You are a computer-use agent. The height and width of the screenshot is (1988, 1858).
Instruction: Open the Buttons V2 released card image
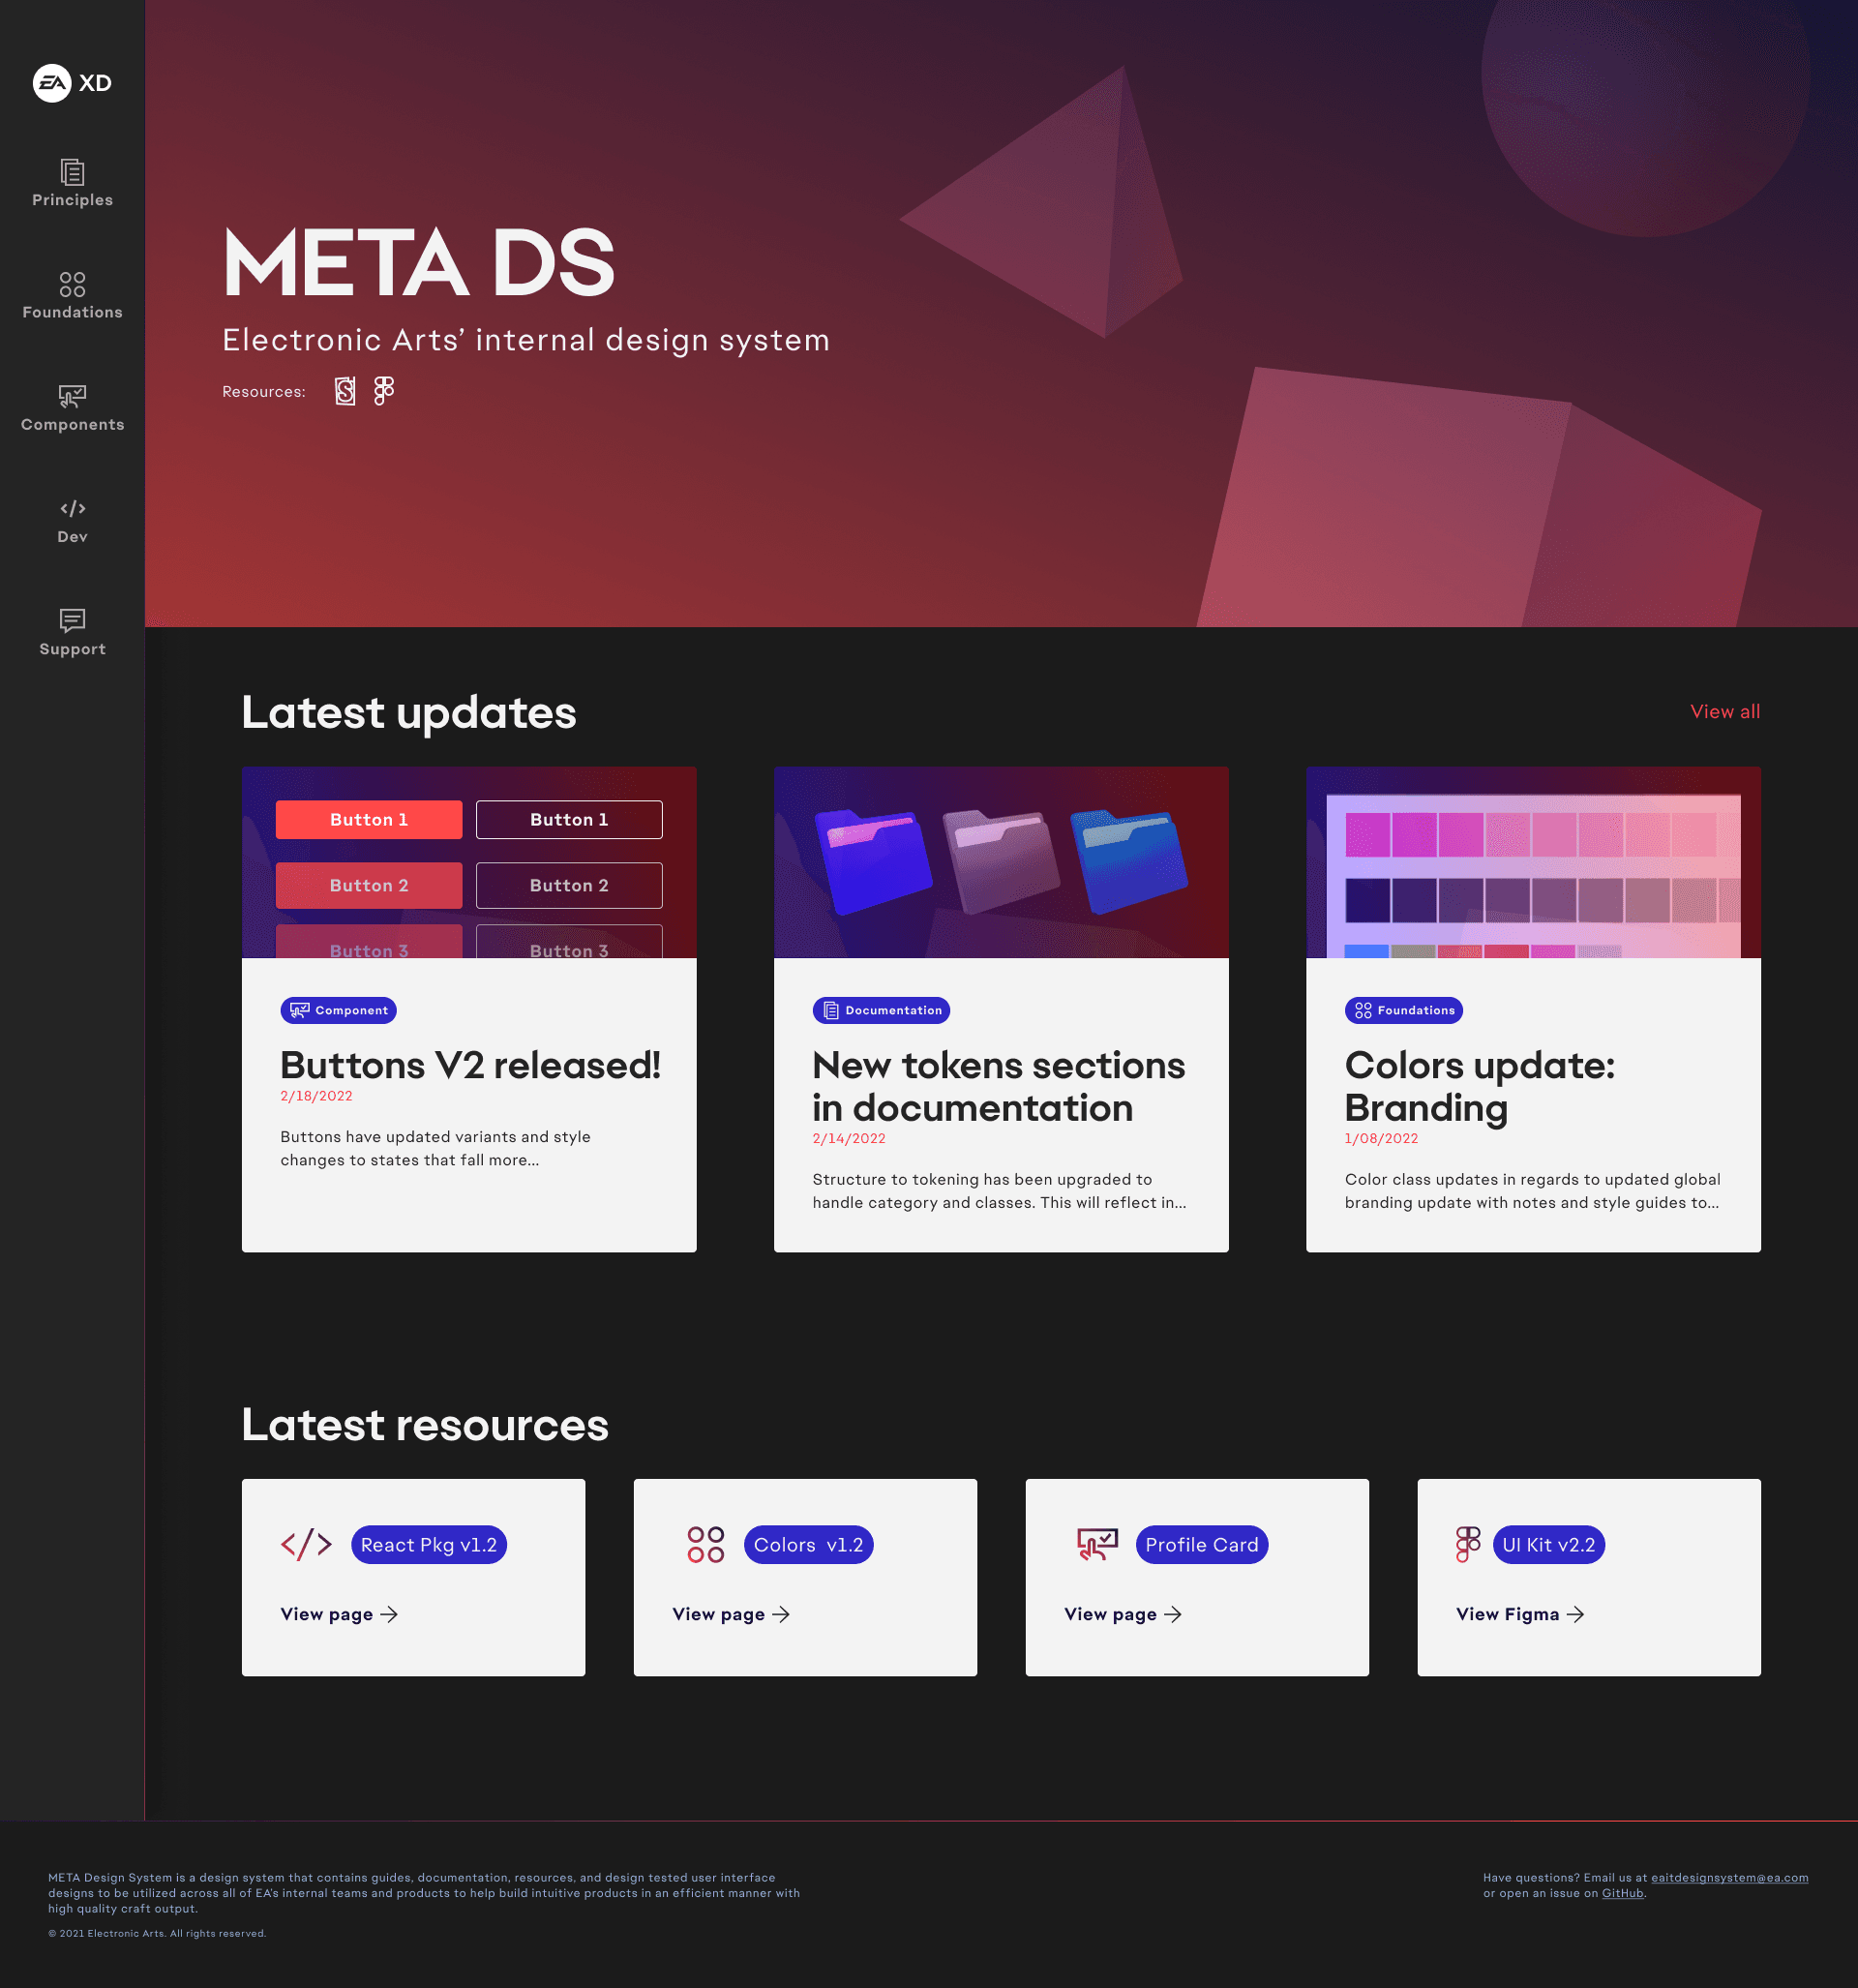pyautogui.click(x=469, y=862)
